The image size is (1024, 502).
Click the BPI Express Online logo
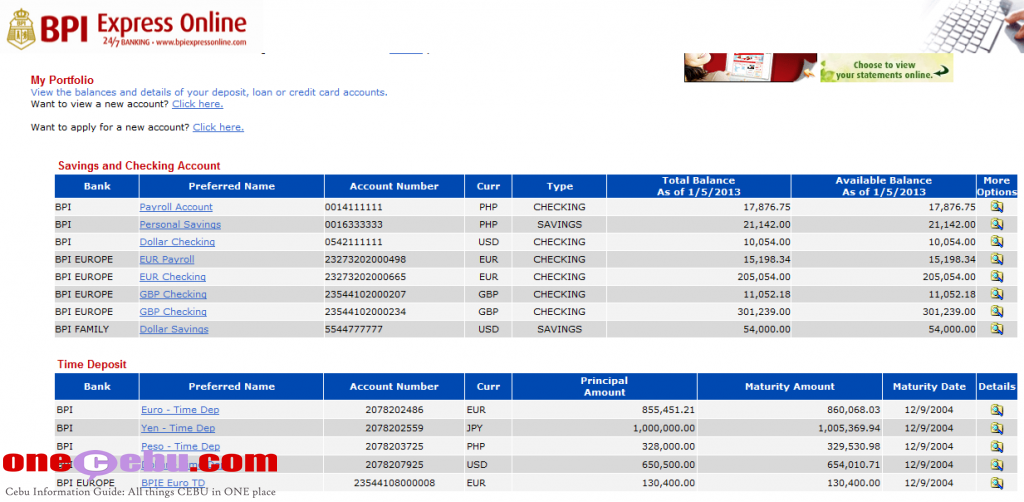coord(127,27)
